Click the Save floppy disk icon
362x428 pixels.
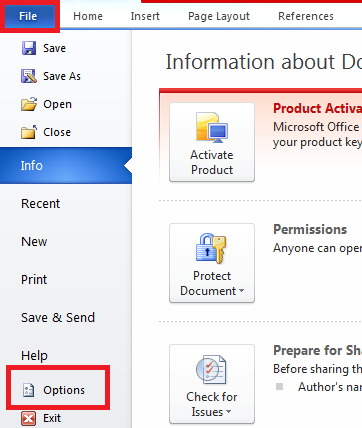tap(29, 48)
